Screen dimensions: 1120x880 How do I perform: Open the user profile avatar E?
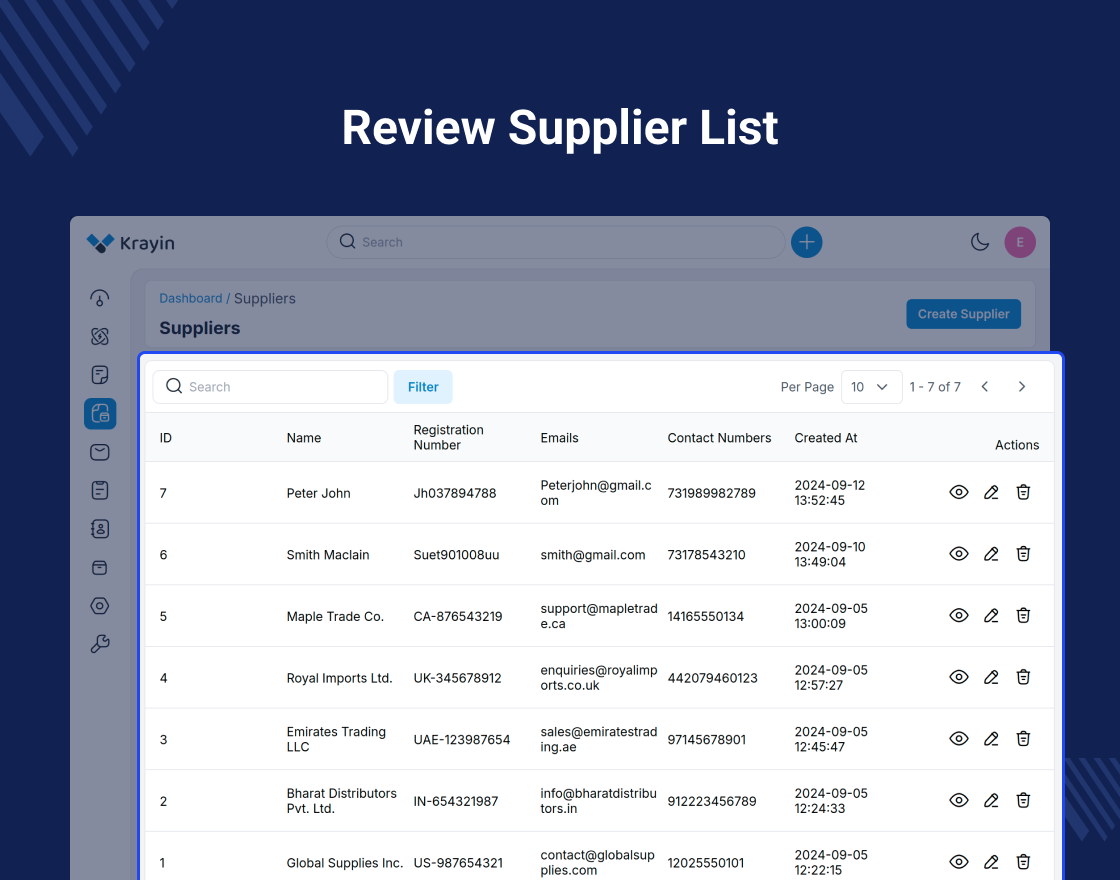tap(1020, 242)
